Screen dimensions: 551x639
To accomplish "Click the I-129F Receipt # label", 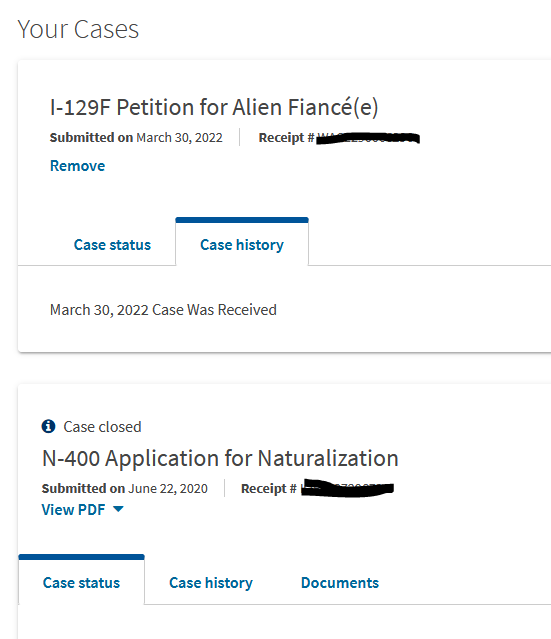I will tap(287, 137).
